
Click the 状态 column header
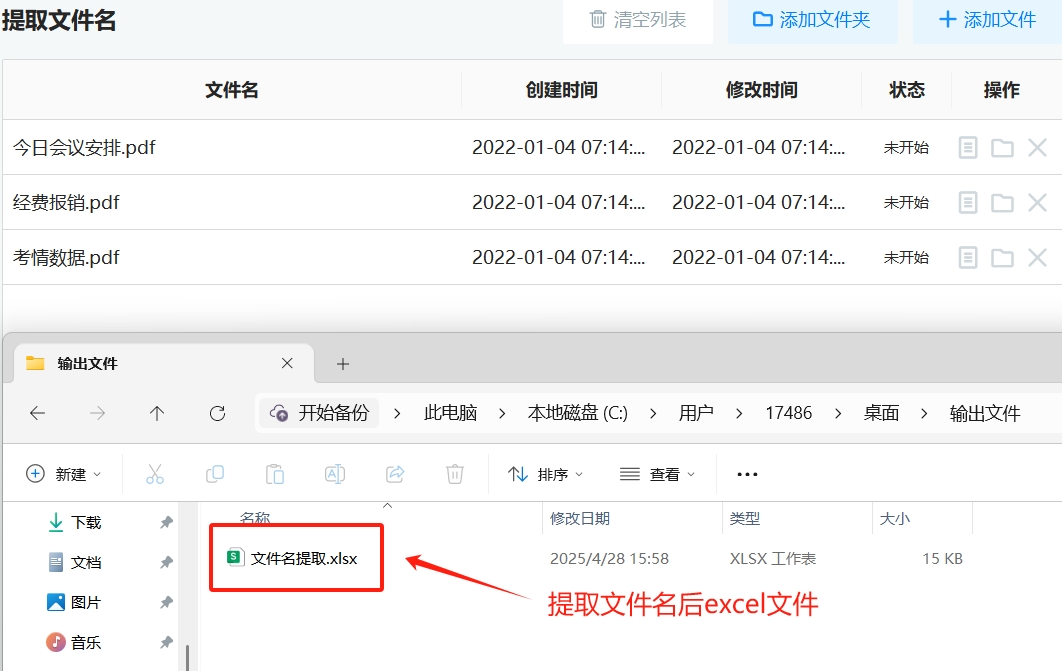point(907,90)
